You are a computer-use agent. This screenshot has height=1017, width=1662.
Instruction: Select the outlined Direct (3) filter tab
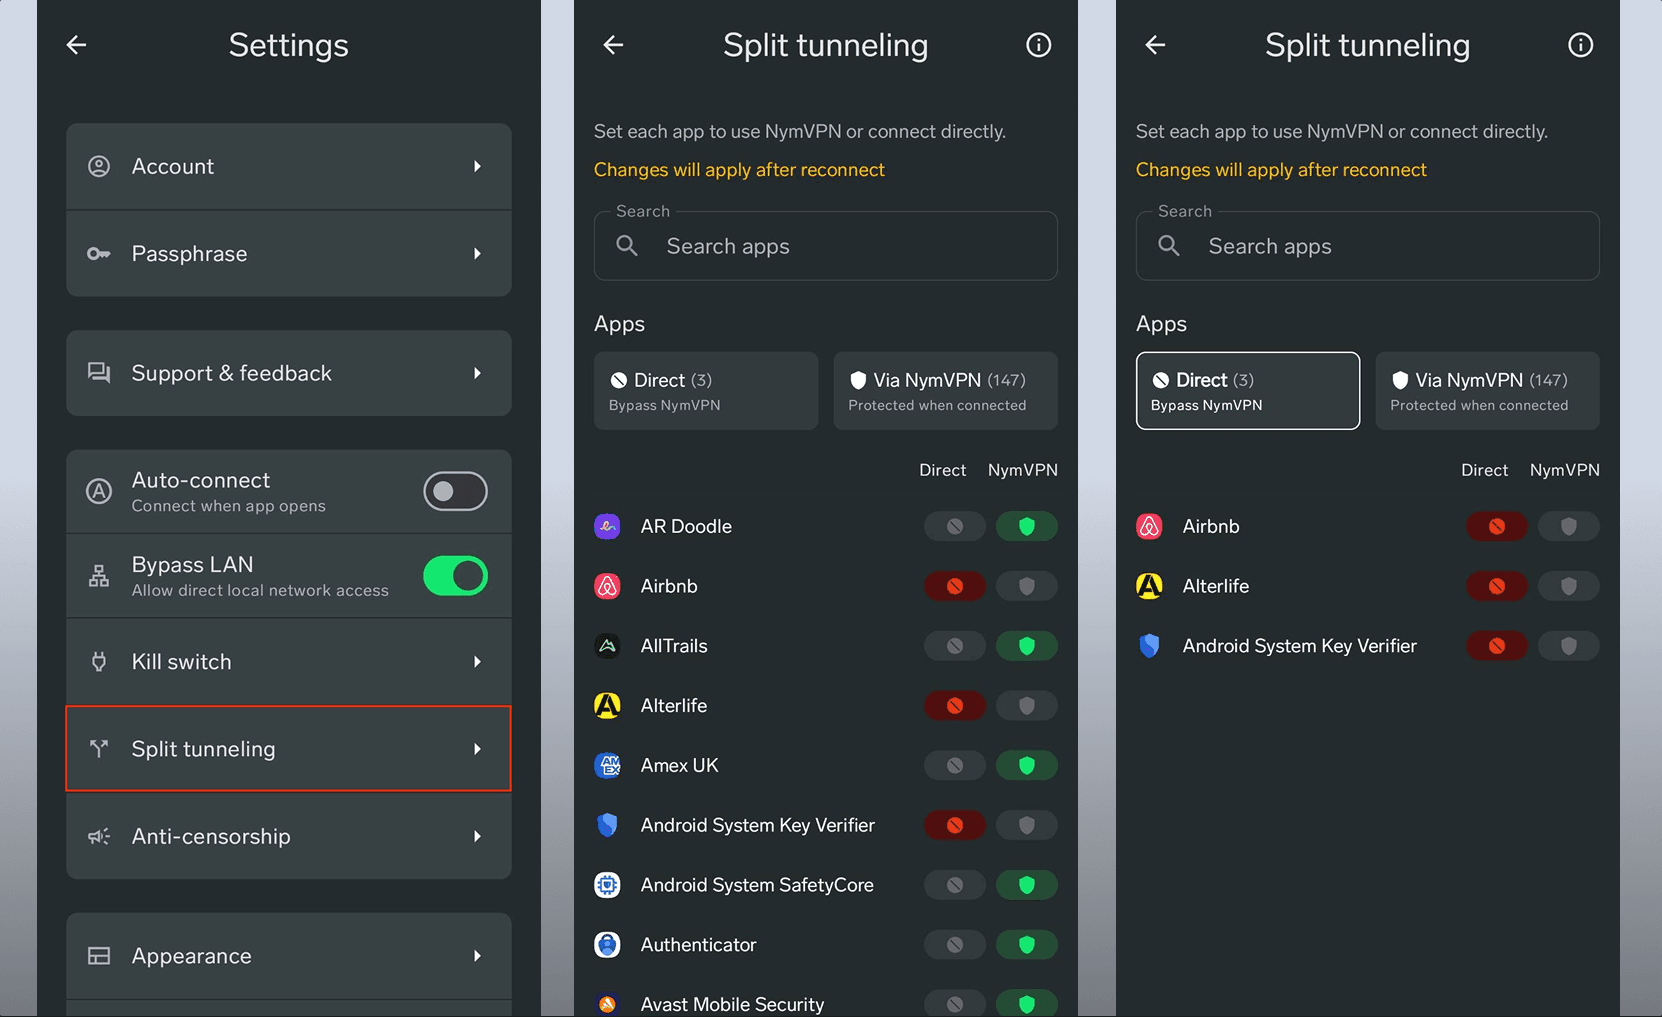pos(1247,391)
